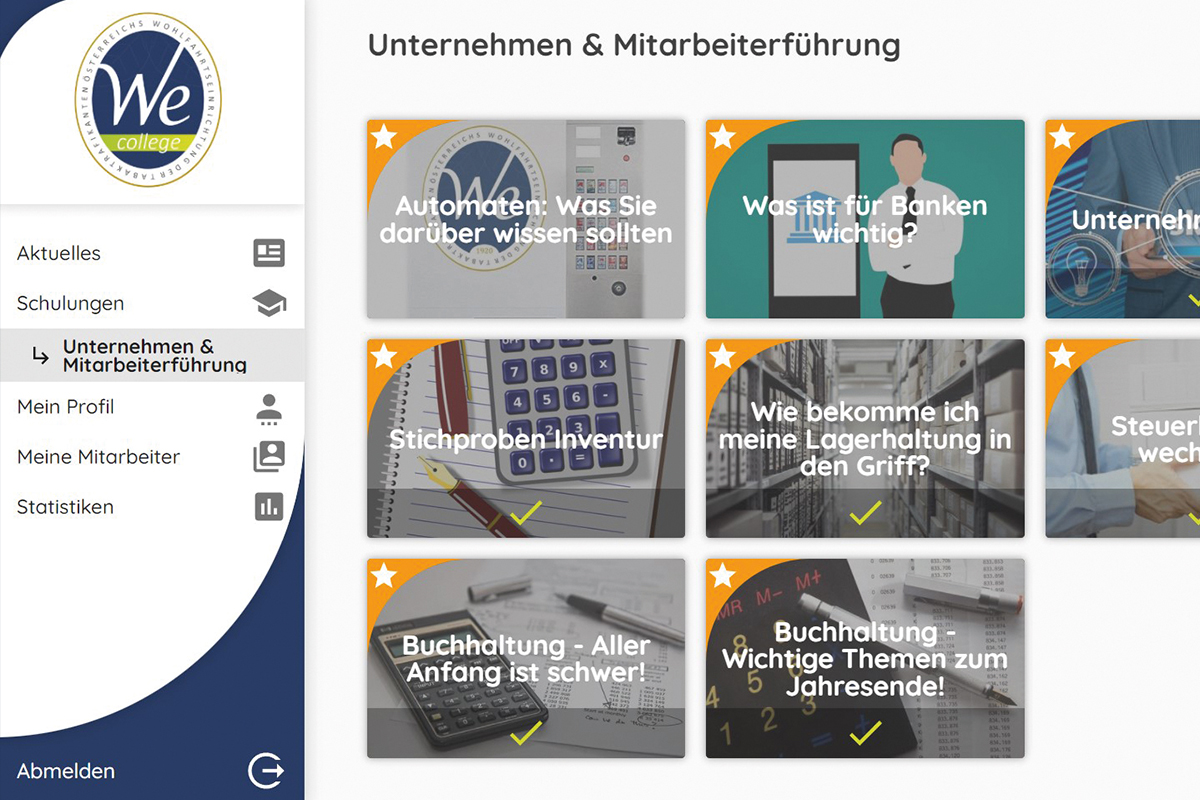Click the Statistiken bar chart icon
Viewport: 1200px width, 800px height.
(x=269, y=507)
